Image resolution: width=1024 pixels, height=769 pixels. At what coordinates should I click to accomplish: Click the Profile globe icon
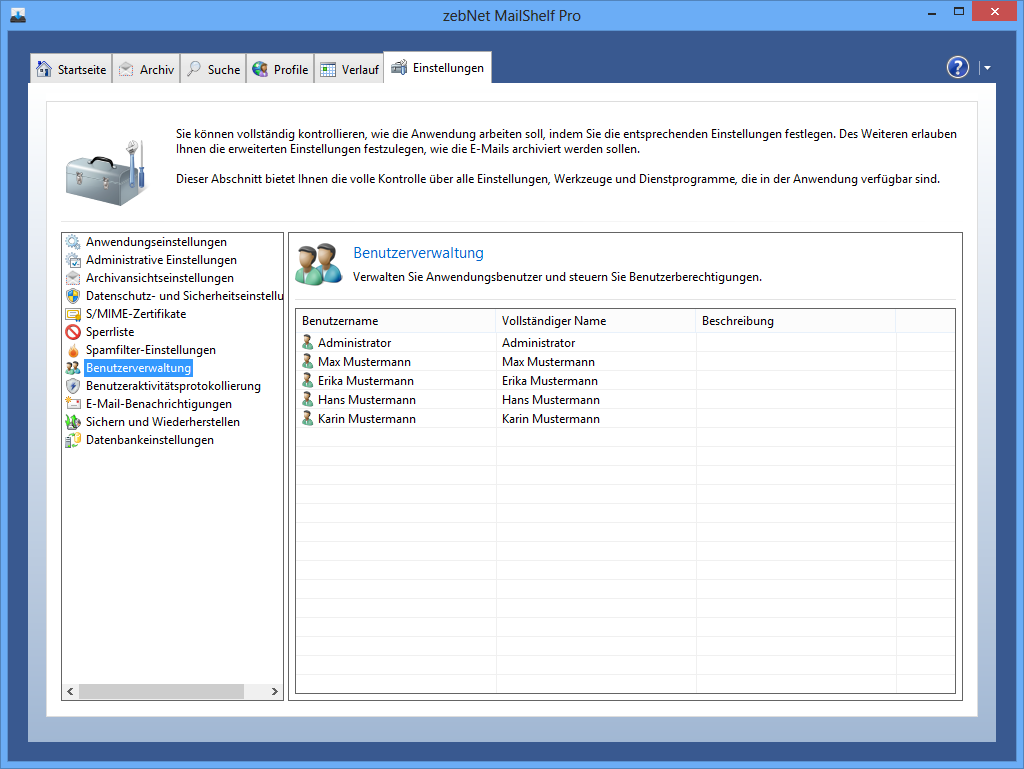pyautogui.click(x=260, y=69)
